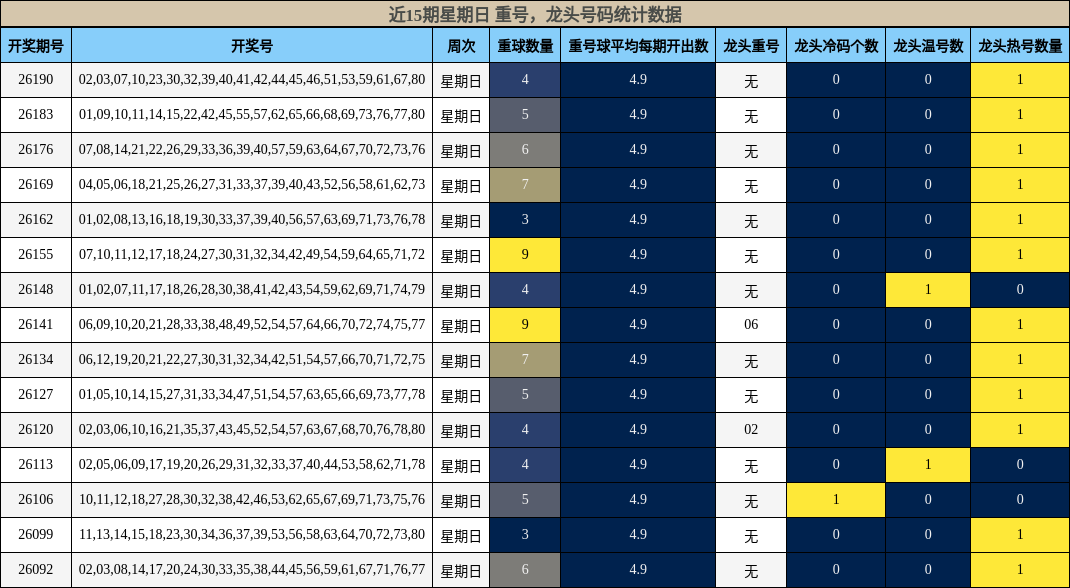Click the 重球数量 value 3 in row 26162

pos(525,220)
